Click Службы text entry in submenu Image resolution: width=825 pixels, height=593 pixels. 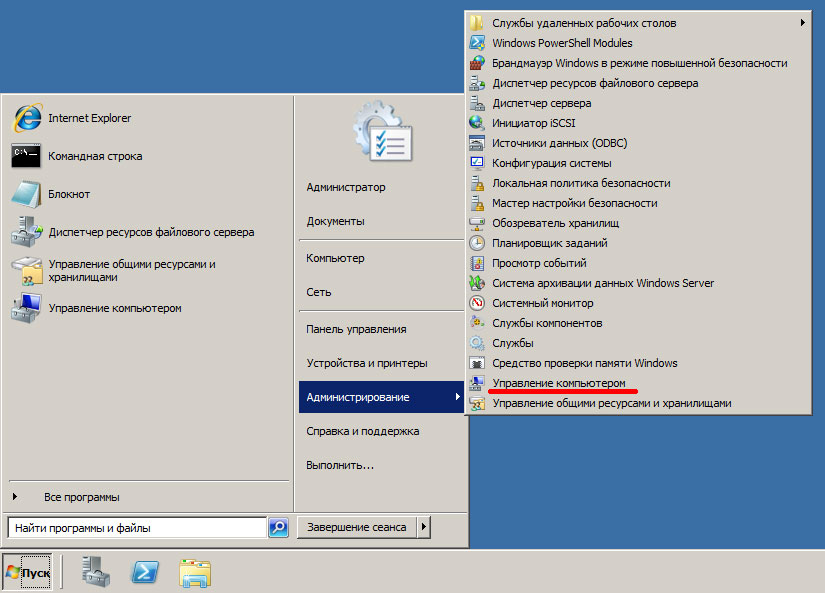[x=512, y=343]
